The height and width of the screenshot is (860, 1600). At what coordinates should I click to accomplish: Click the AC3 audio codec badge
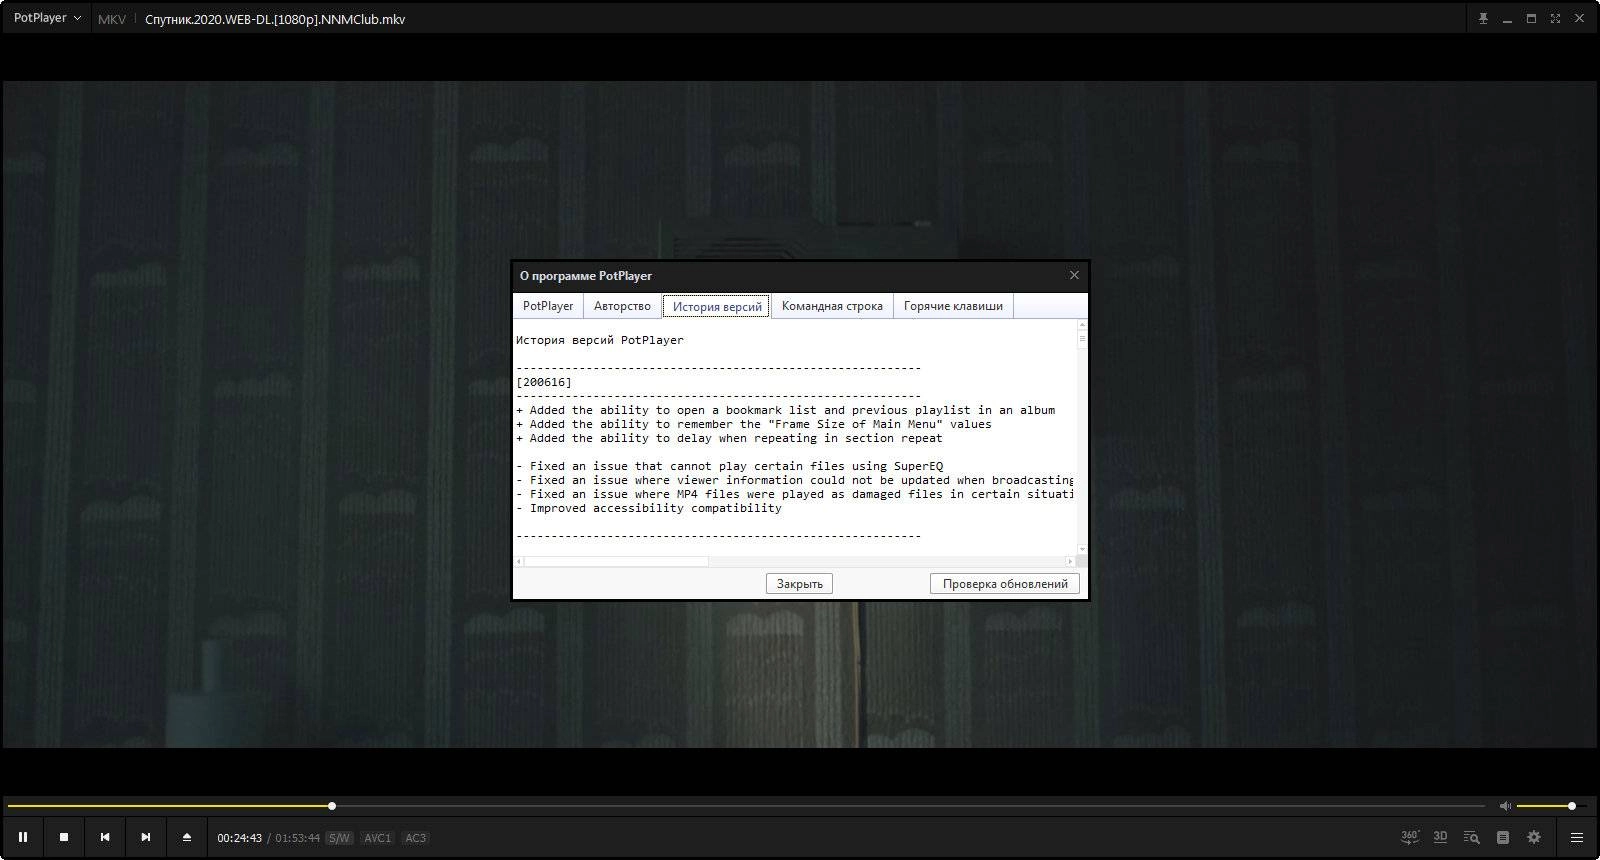(415, 838)
